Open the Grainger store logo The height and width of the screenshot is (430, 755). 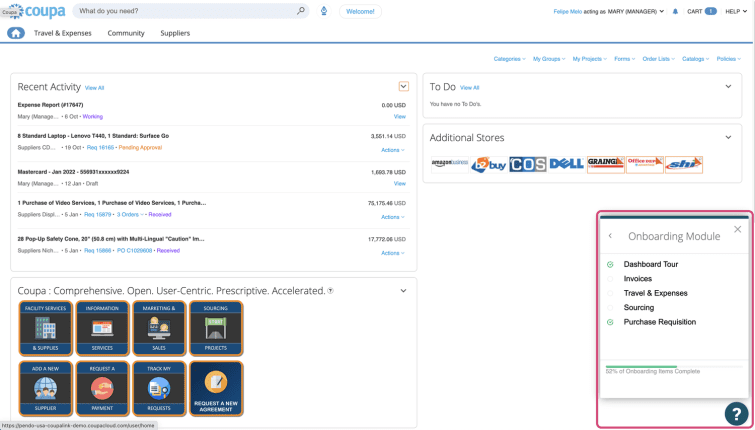pyautogui.click(x=606, y=164)
